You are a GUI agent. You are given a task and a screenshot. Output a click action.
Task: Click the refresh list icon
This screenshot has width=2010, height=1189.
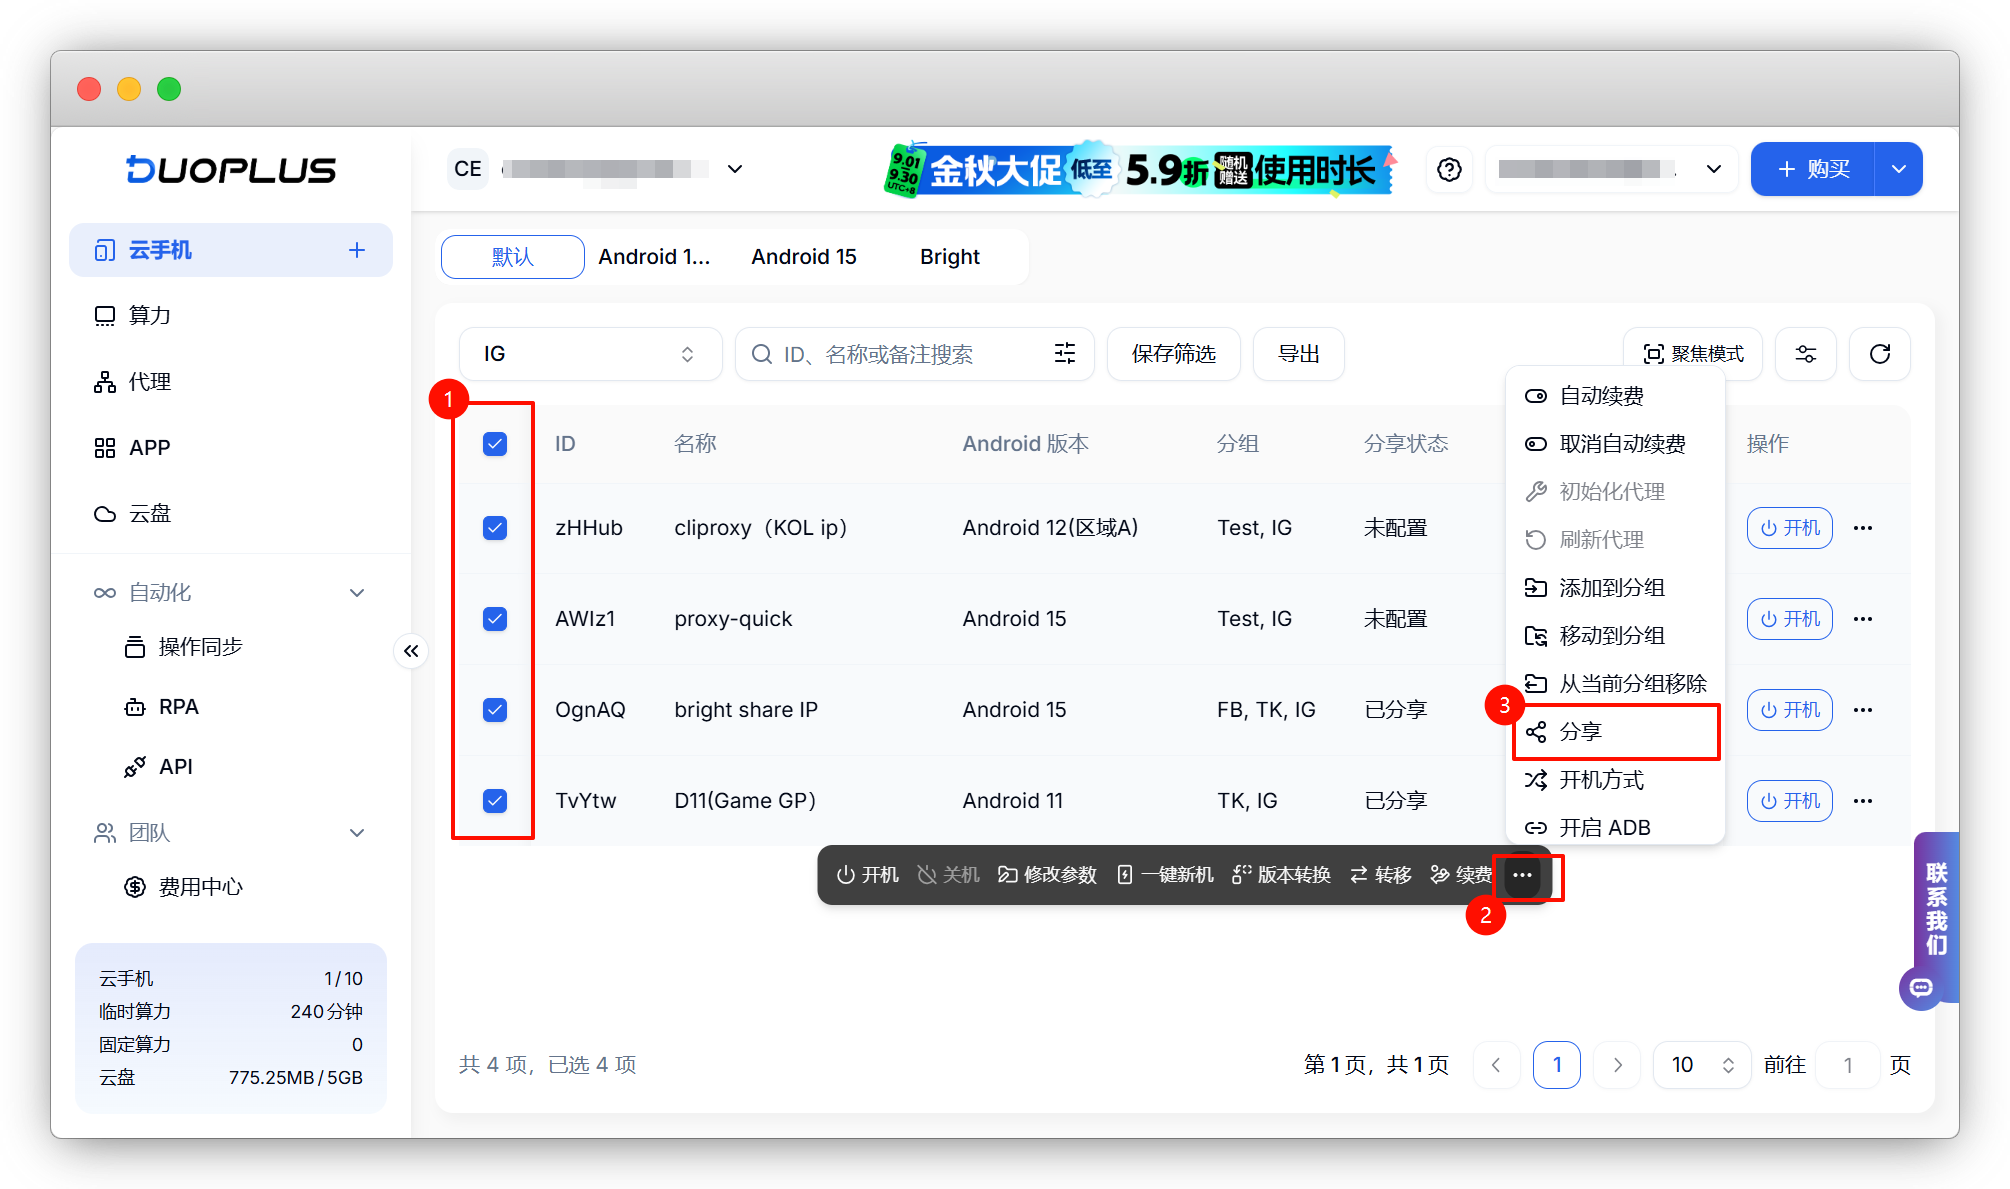click(x=1879, y=354)
